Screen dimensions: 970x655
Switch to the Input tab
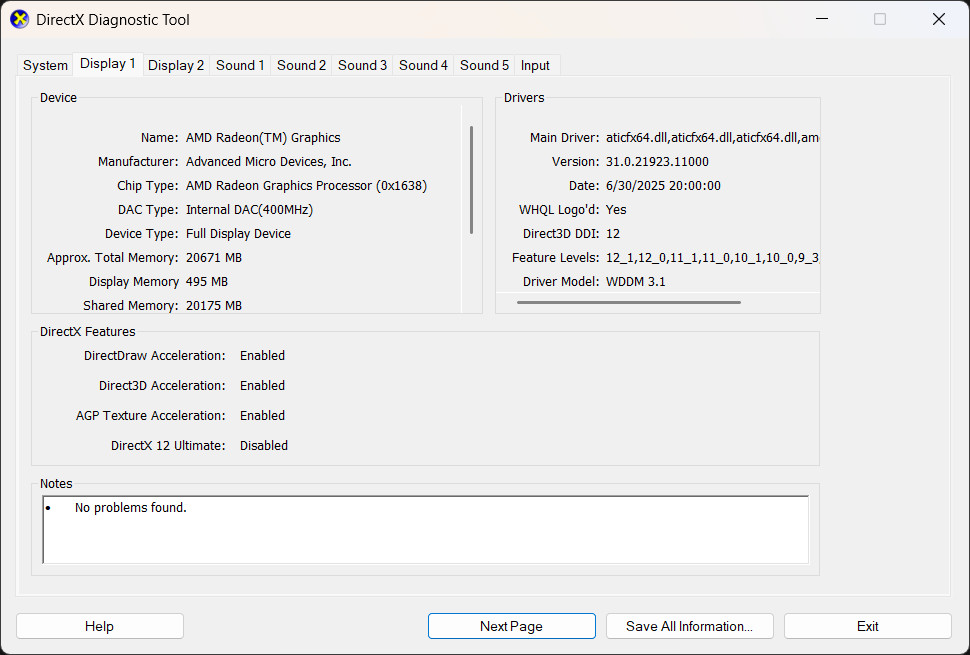tap(535, 66)
